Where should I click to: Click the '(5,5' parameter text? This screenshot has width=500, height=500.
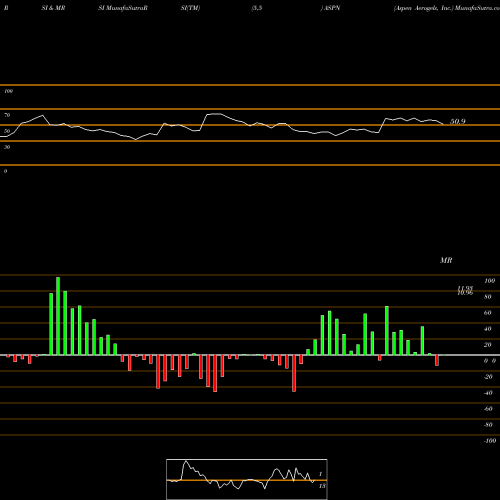tap(257, 8)
